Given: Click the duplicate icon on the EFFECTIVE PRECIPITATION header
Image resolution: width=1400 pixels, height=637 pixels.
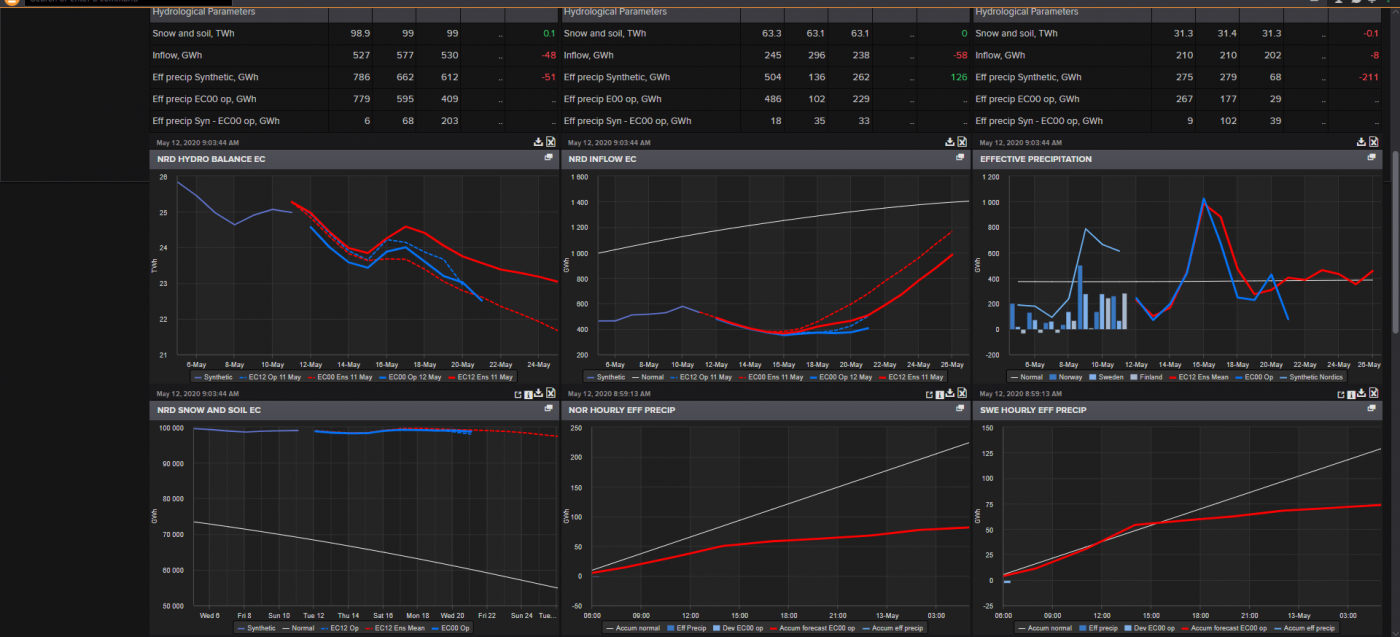Looking at the screenshot, I should click(1372, 158).
